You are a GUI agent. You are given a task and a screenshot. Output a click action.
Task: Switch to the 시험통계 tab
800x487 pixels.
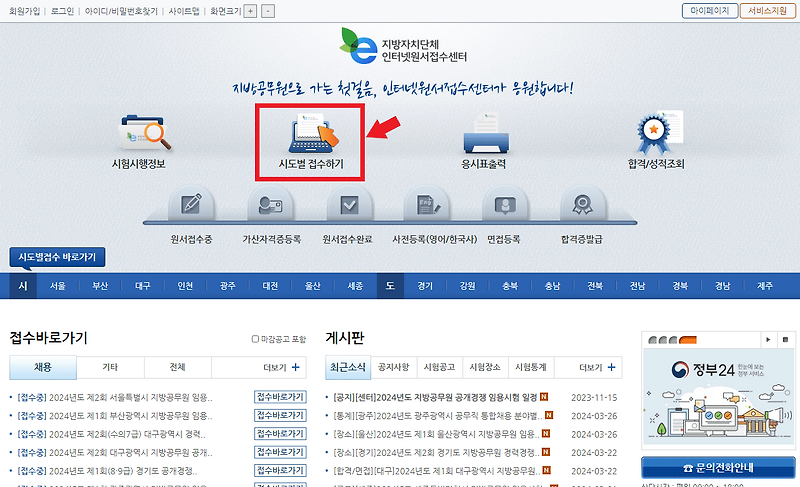tap(531, 367)
